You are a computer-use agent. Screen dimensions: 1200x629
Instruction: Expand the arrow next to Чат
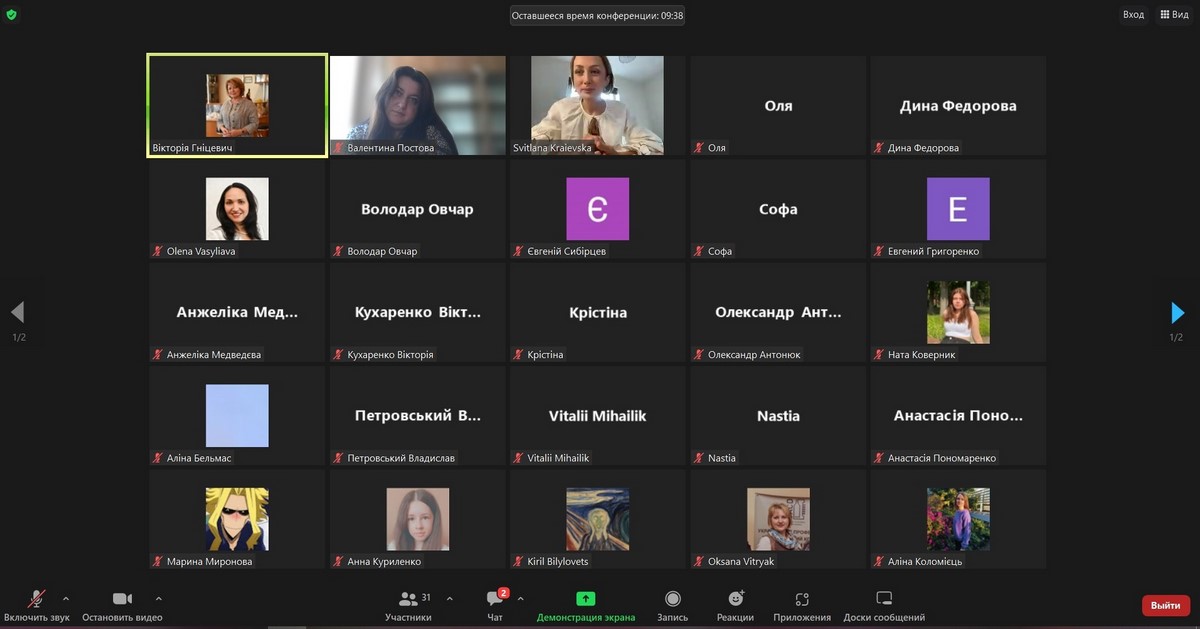click(520, 599)
